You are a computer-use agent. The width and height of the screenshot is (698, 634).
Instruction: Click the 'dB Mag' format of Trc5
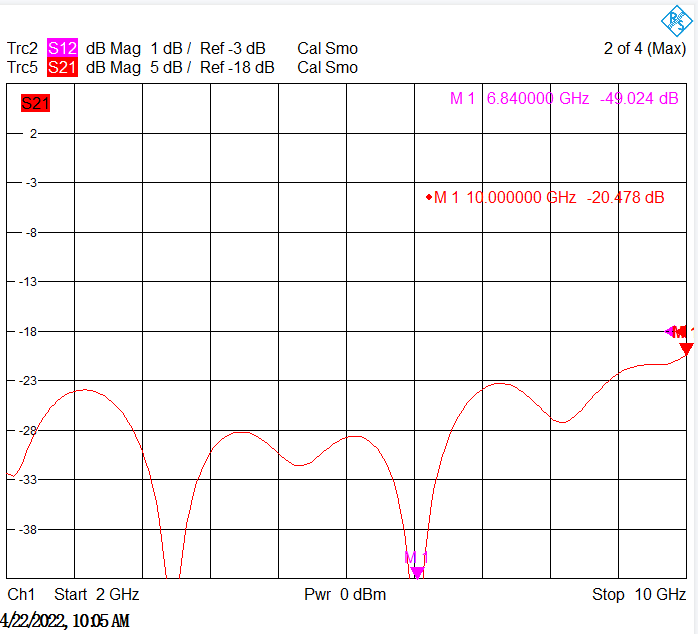[x=113, y=67]
